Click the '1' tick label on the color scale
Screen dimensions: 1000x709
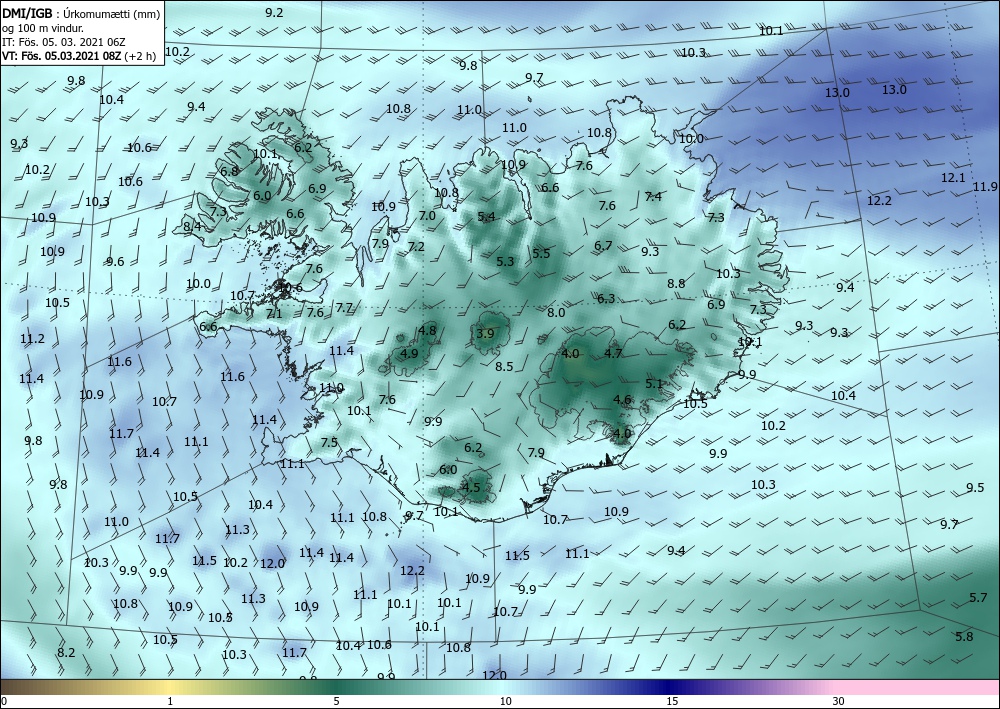click(x=170, y=701)
